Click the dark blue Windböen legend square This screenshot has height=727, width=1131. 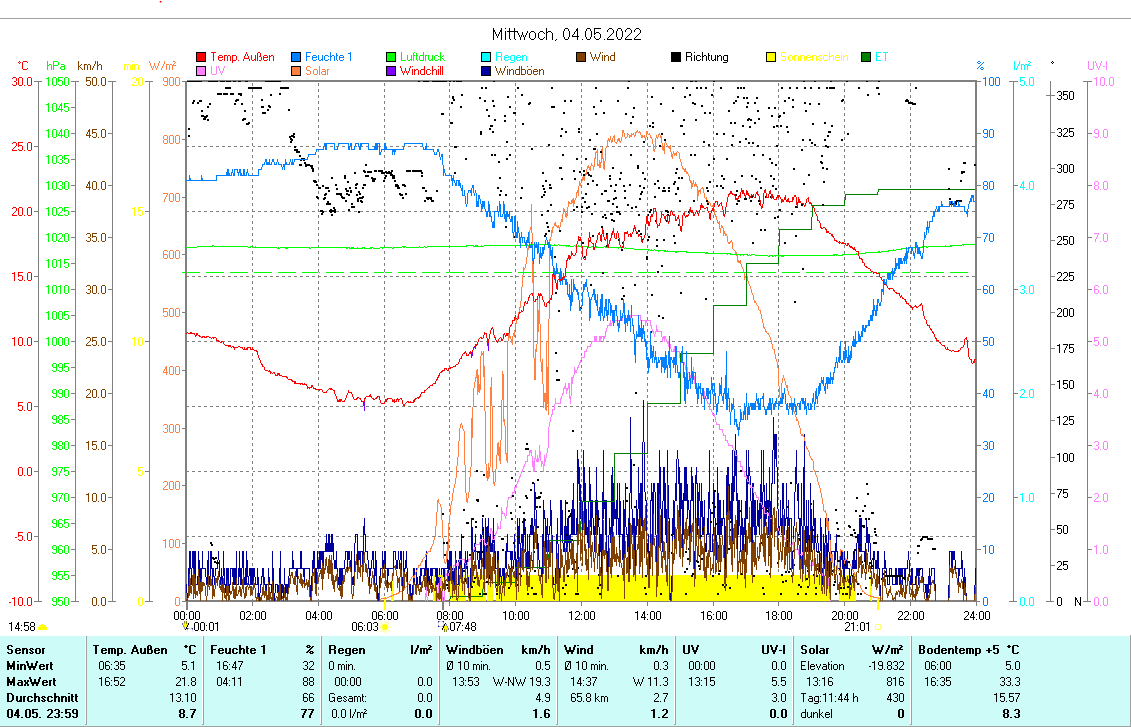[x=487, y=72]
